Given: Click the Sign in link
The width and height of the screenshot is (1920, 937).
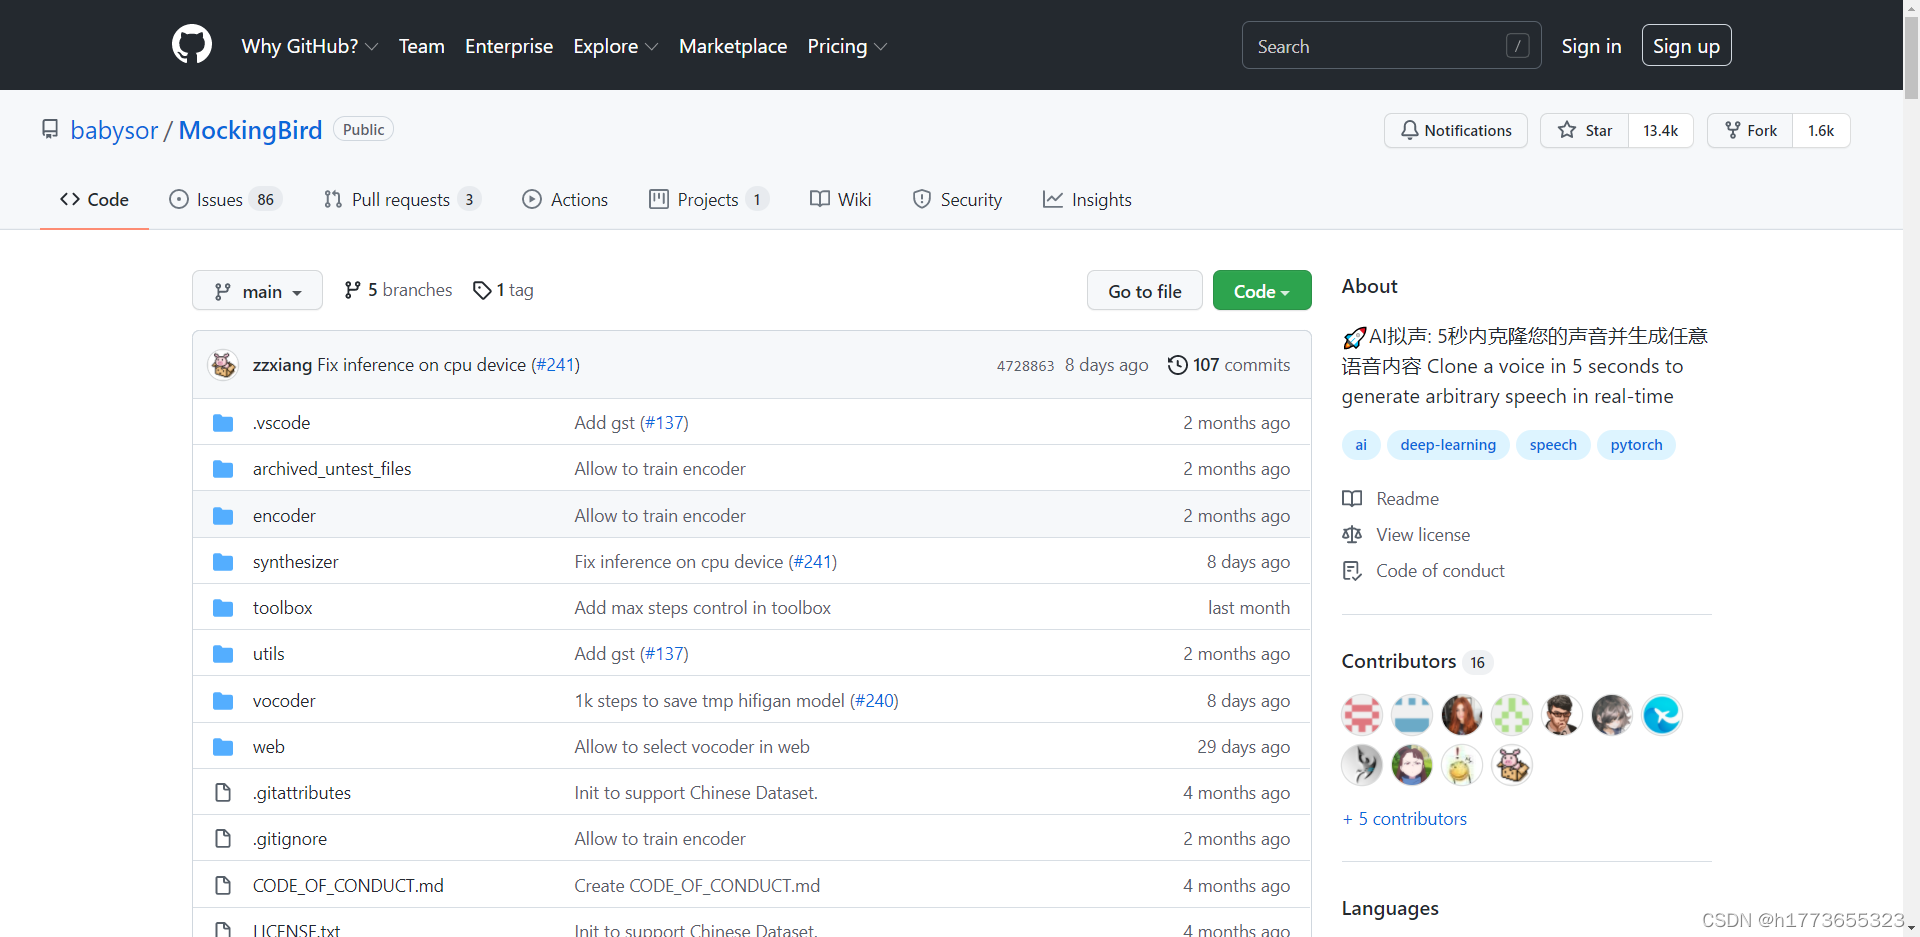Looking at the screenshot, I should coord(1591,46).
